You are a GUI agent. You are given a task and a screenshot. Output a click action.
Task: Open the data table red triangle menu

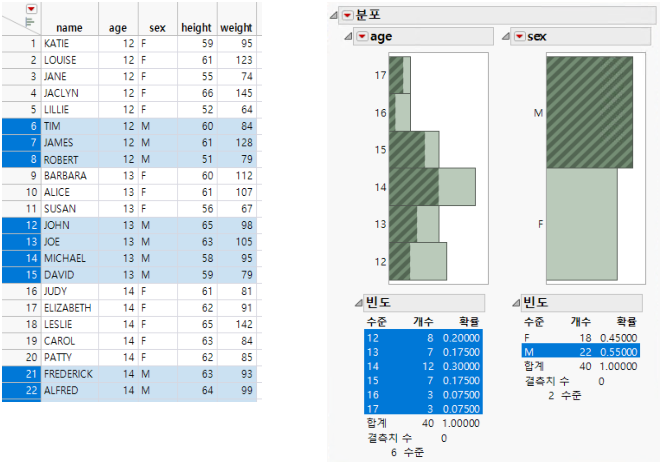pyautogui.click(x=31, y=9)
